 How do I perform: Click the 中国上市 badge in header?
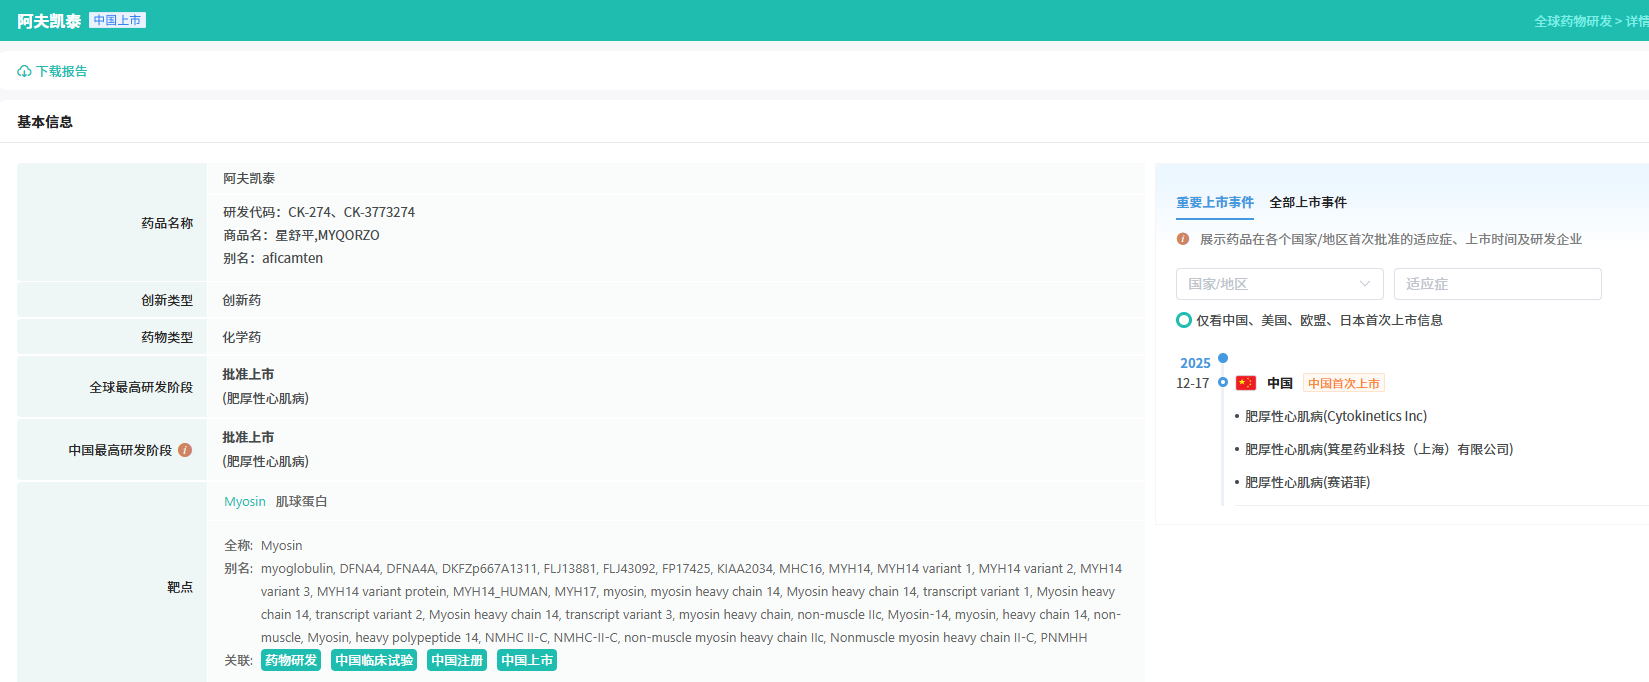pyautogui.click(x=118, y=20)
